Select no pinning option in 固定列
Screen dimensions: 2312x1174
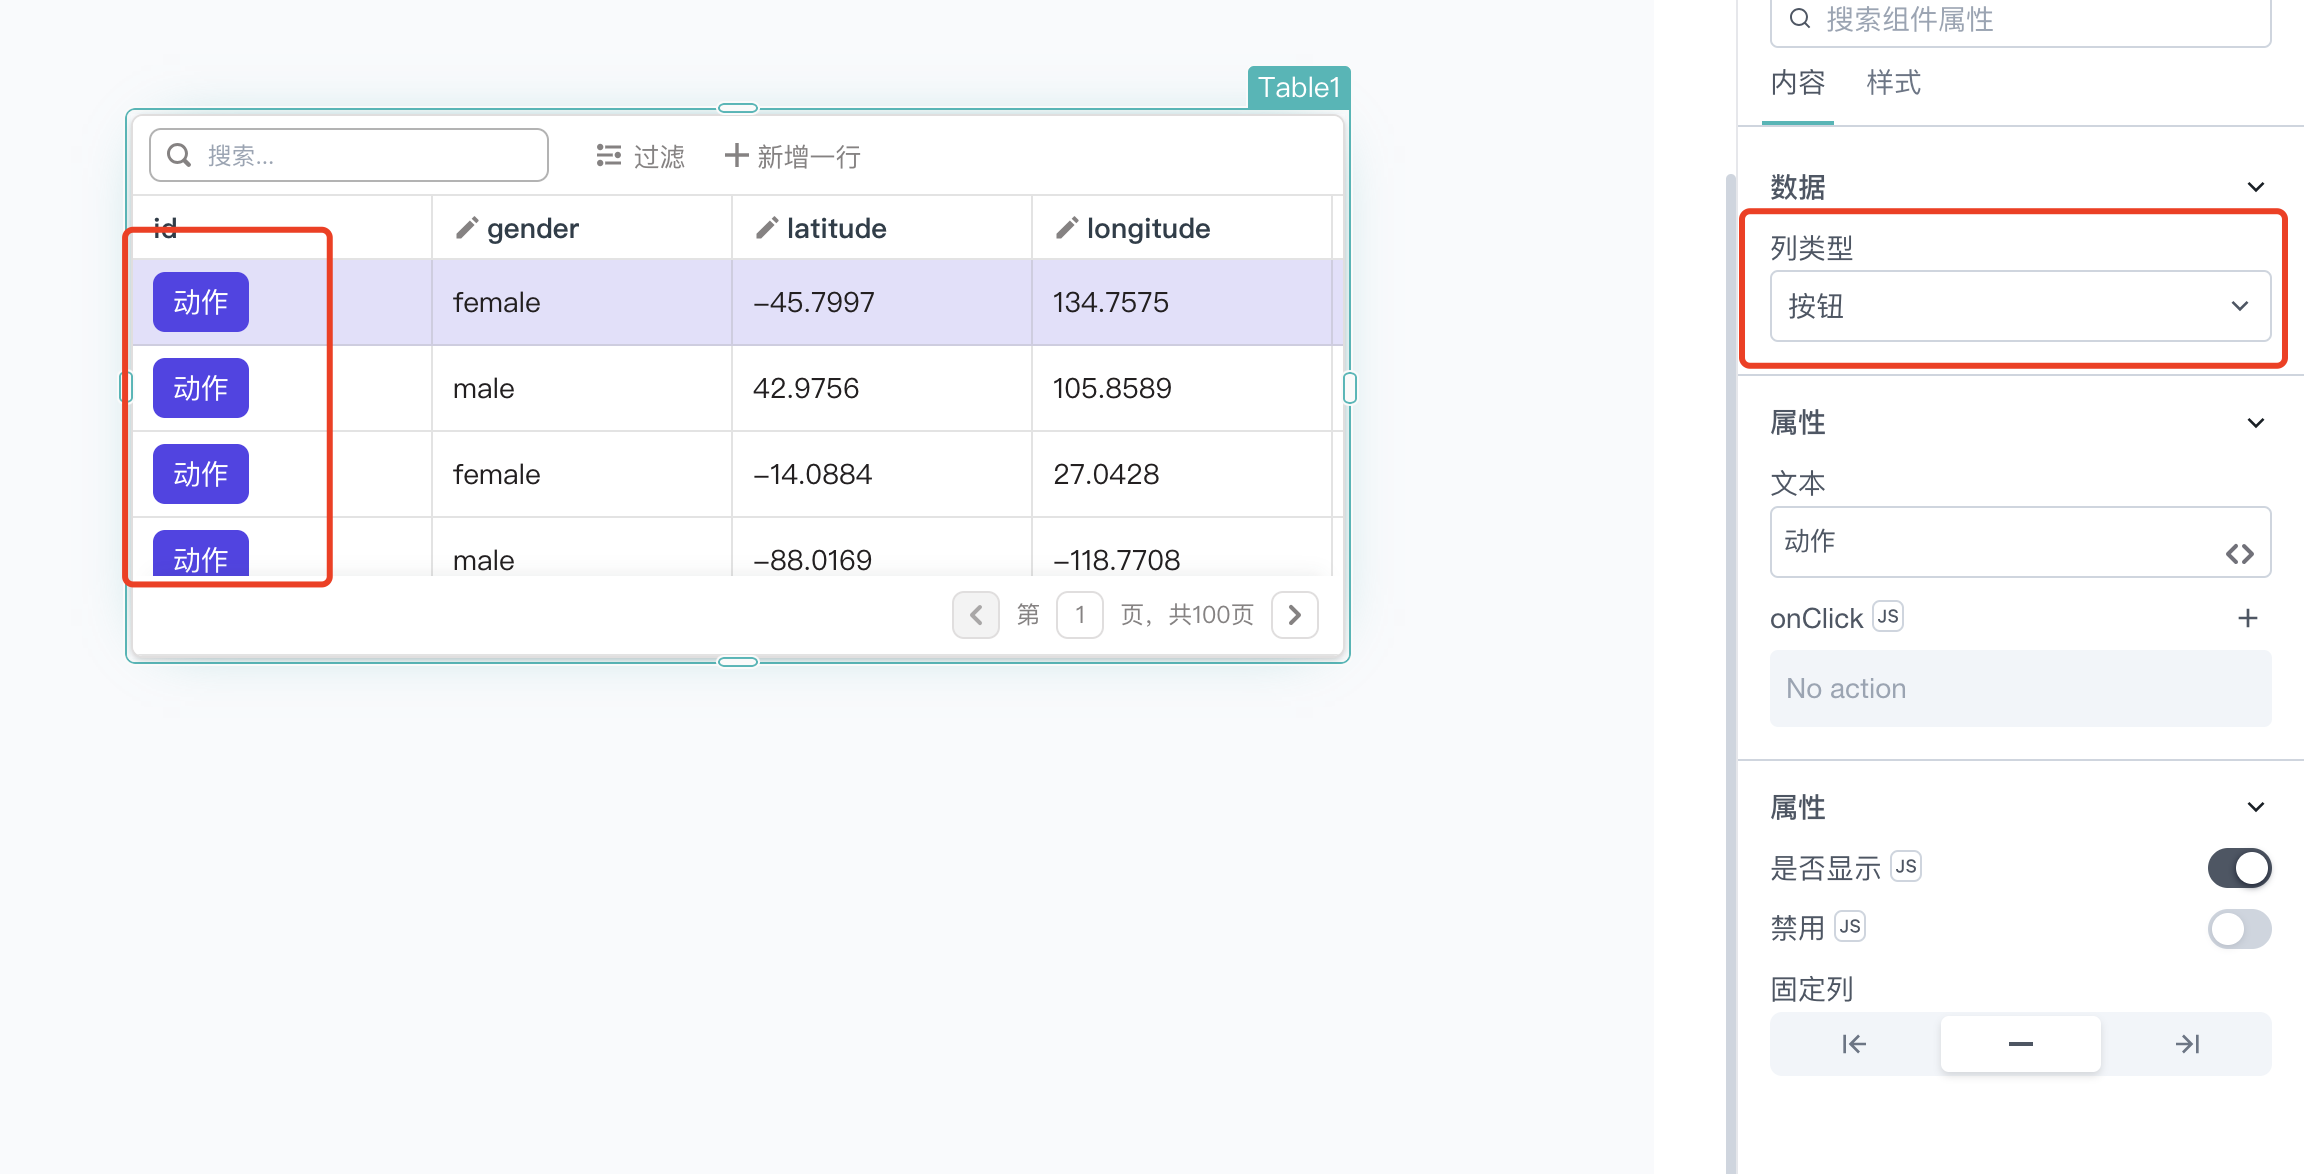pyautogui.click(x=2021, y=1044)
